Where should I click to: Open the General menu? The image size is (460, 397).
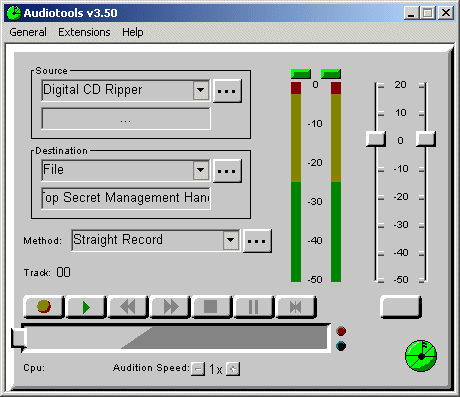coord(28,32)
